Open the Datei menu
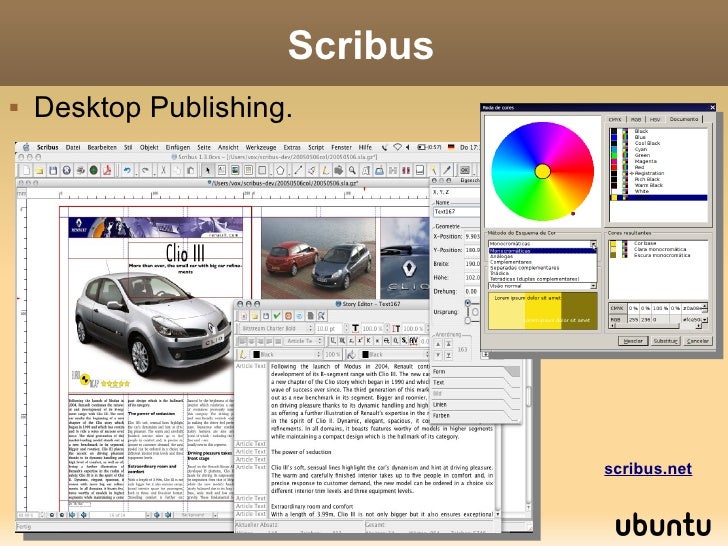This screenshot has height=546, width=728. pos(73,147)
